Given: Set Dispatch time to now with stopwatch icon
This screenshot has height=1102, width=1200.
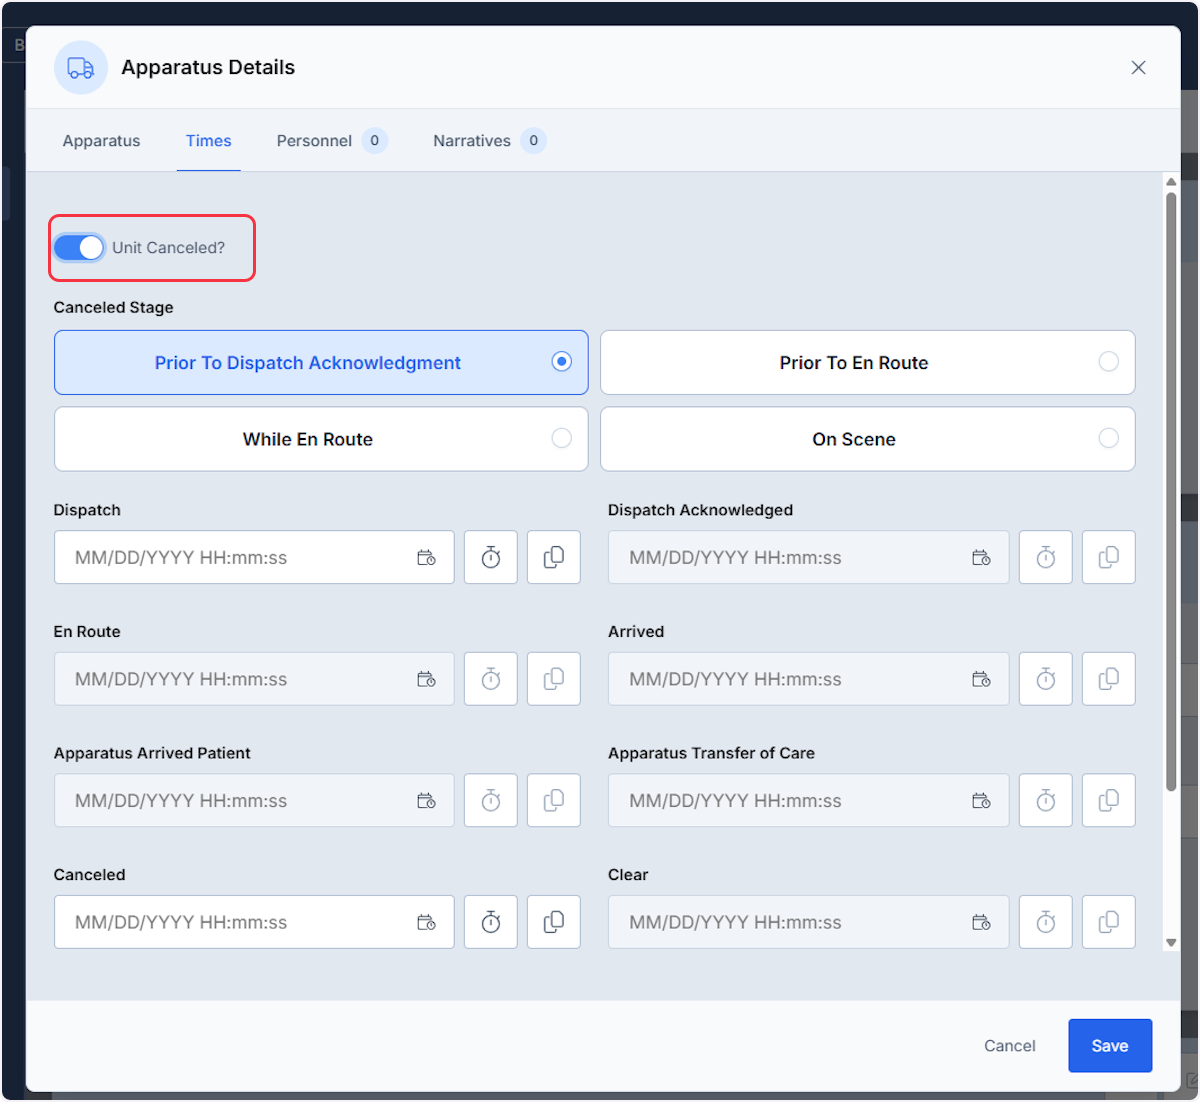Looking at the screenshot, I should tap(491, 557).
